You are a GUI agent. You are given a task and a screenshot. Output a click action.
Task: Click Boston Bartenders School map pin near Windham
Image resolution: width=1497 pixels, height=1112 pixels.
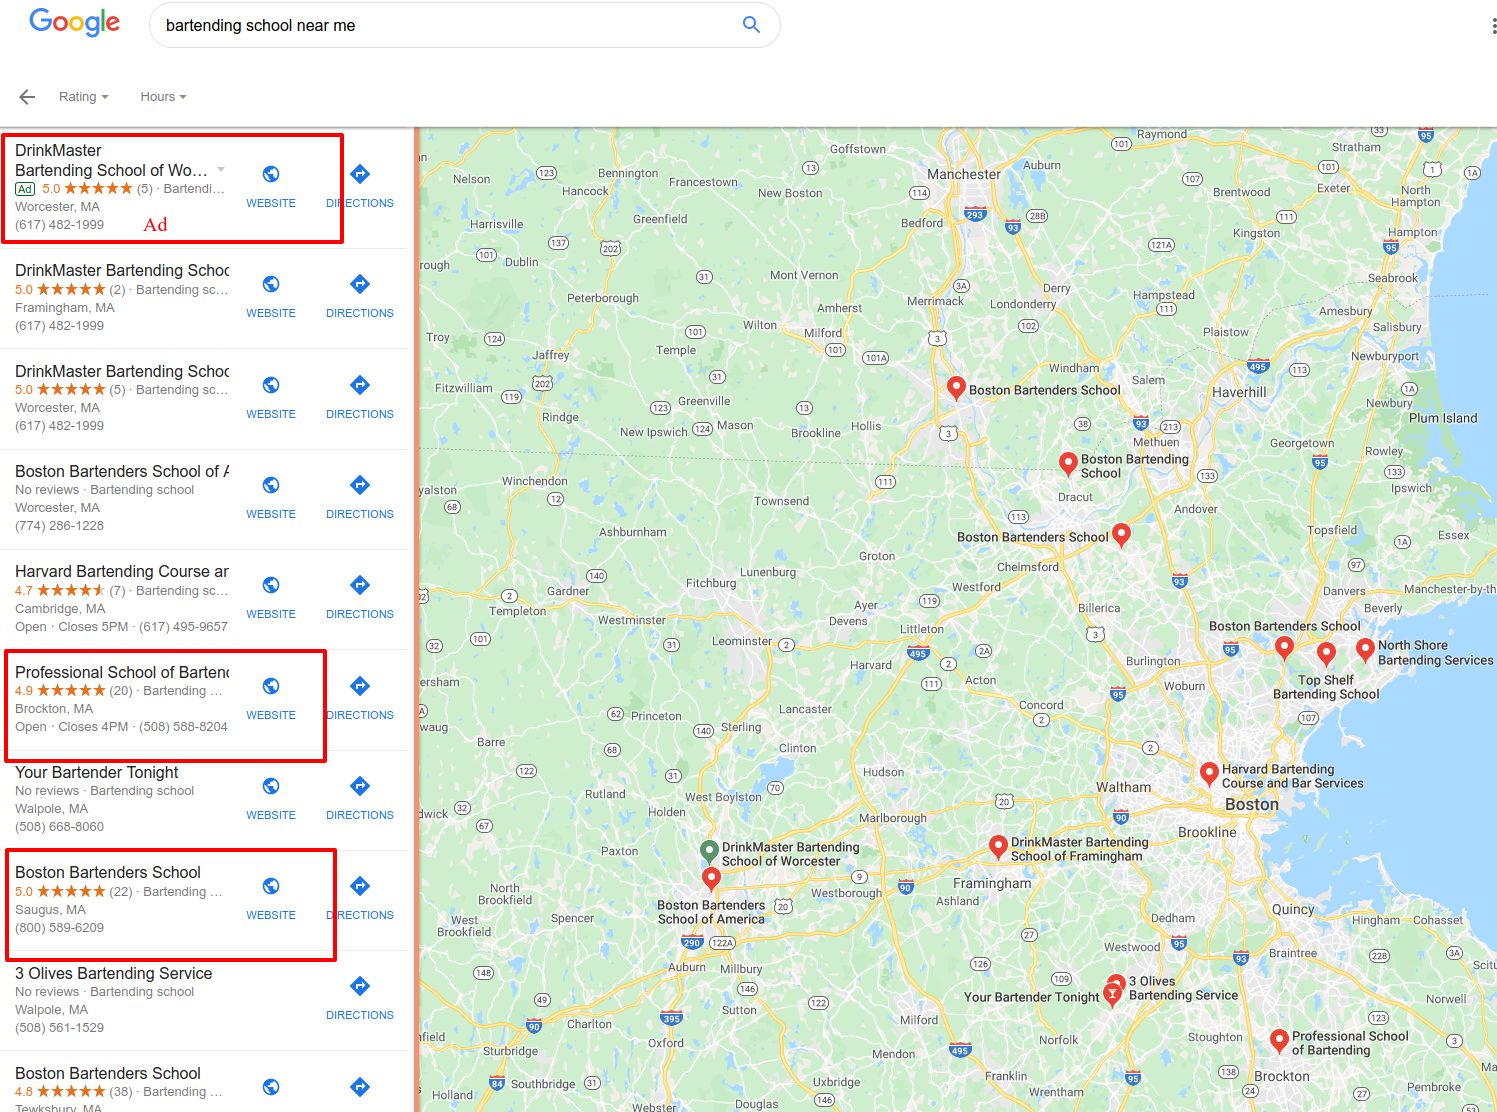(x=956, y=388)
